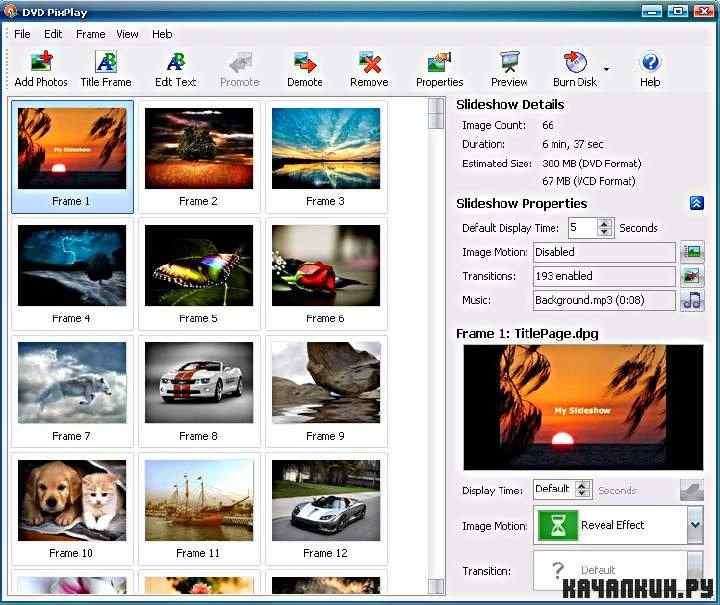Click the Transitions 193 enabled field
Image resolution: width=720 pixels, height=605 pixels.
pyautogui.click(x=604, y=276)
